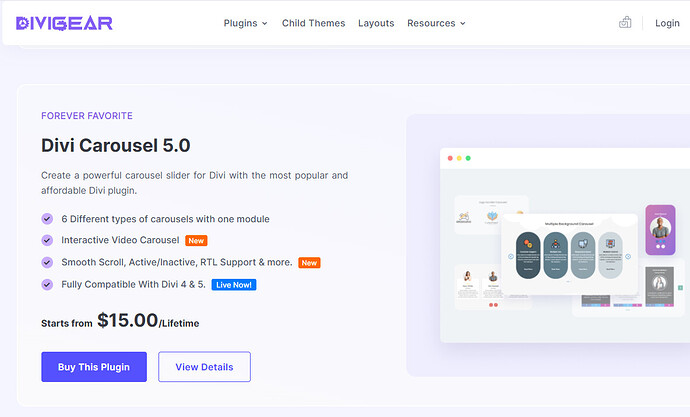Click checkmark icon beside Interactive Video Carousel
690x417 pixels.
47,240
